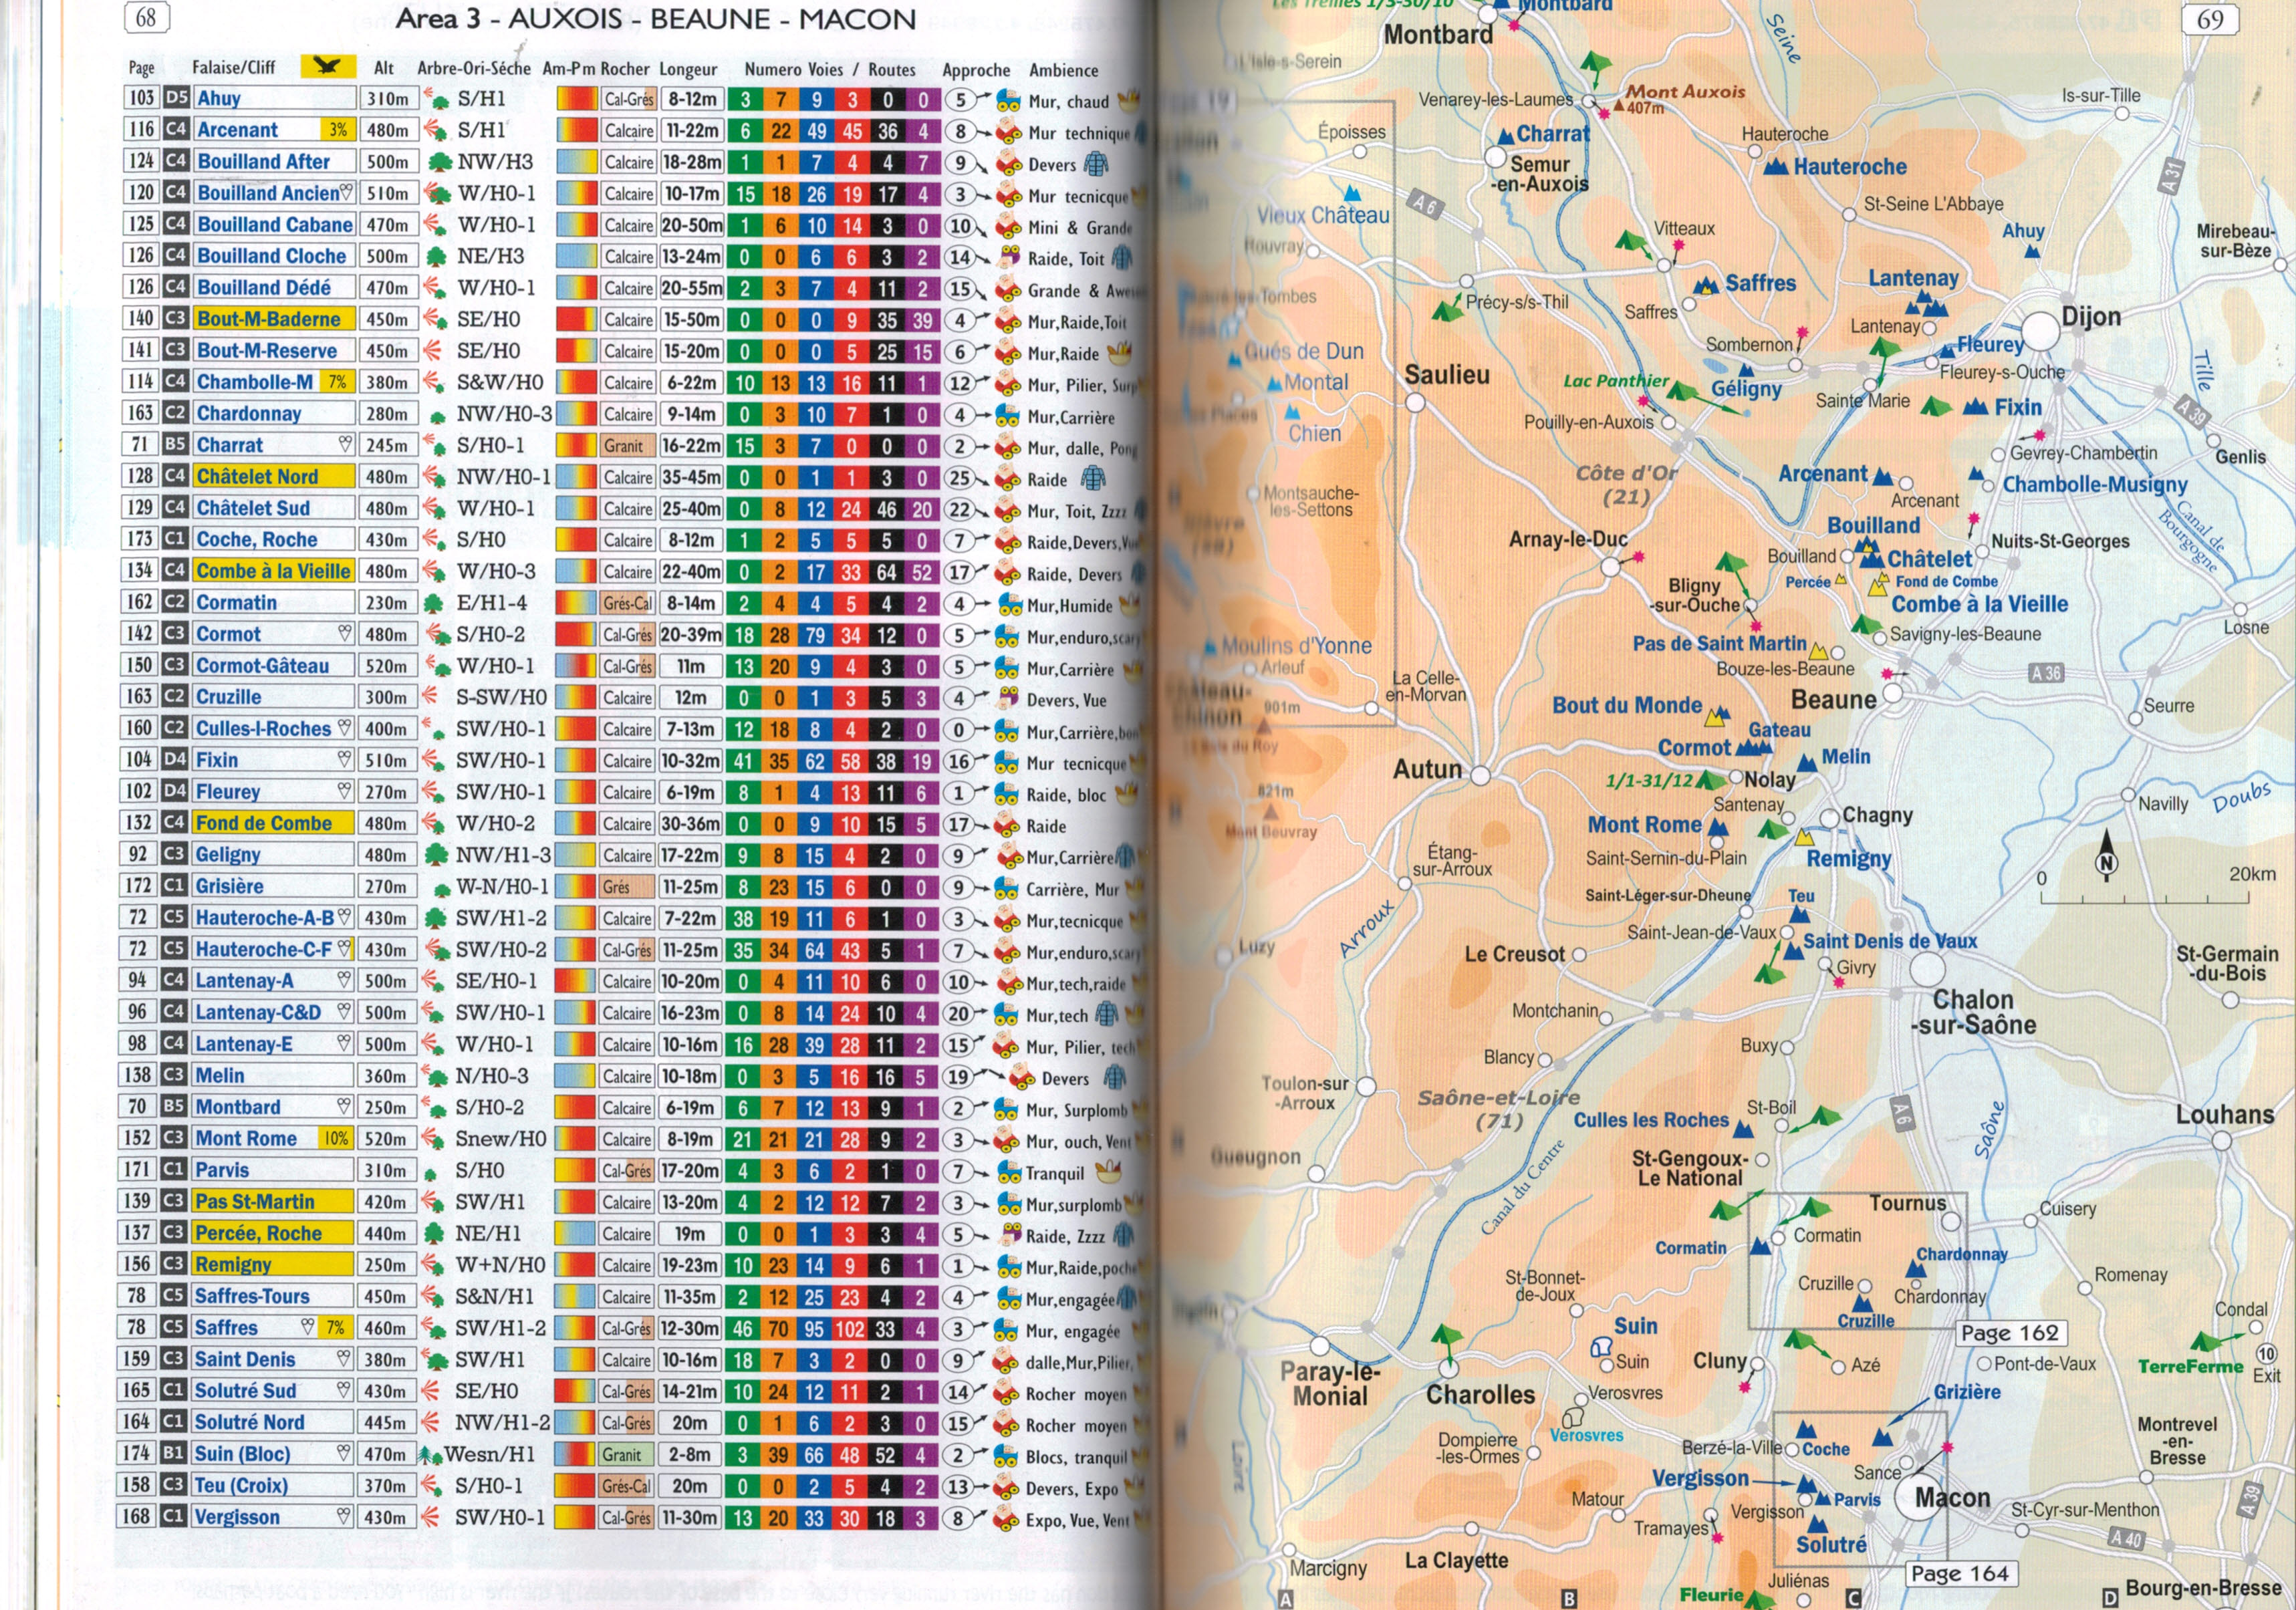Click the 3% yellow badge in Arcenant row
The image size is (2296, 1610).
338,130
